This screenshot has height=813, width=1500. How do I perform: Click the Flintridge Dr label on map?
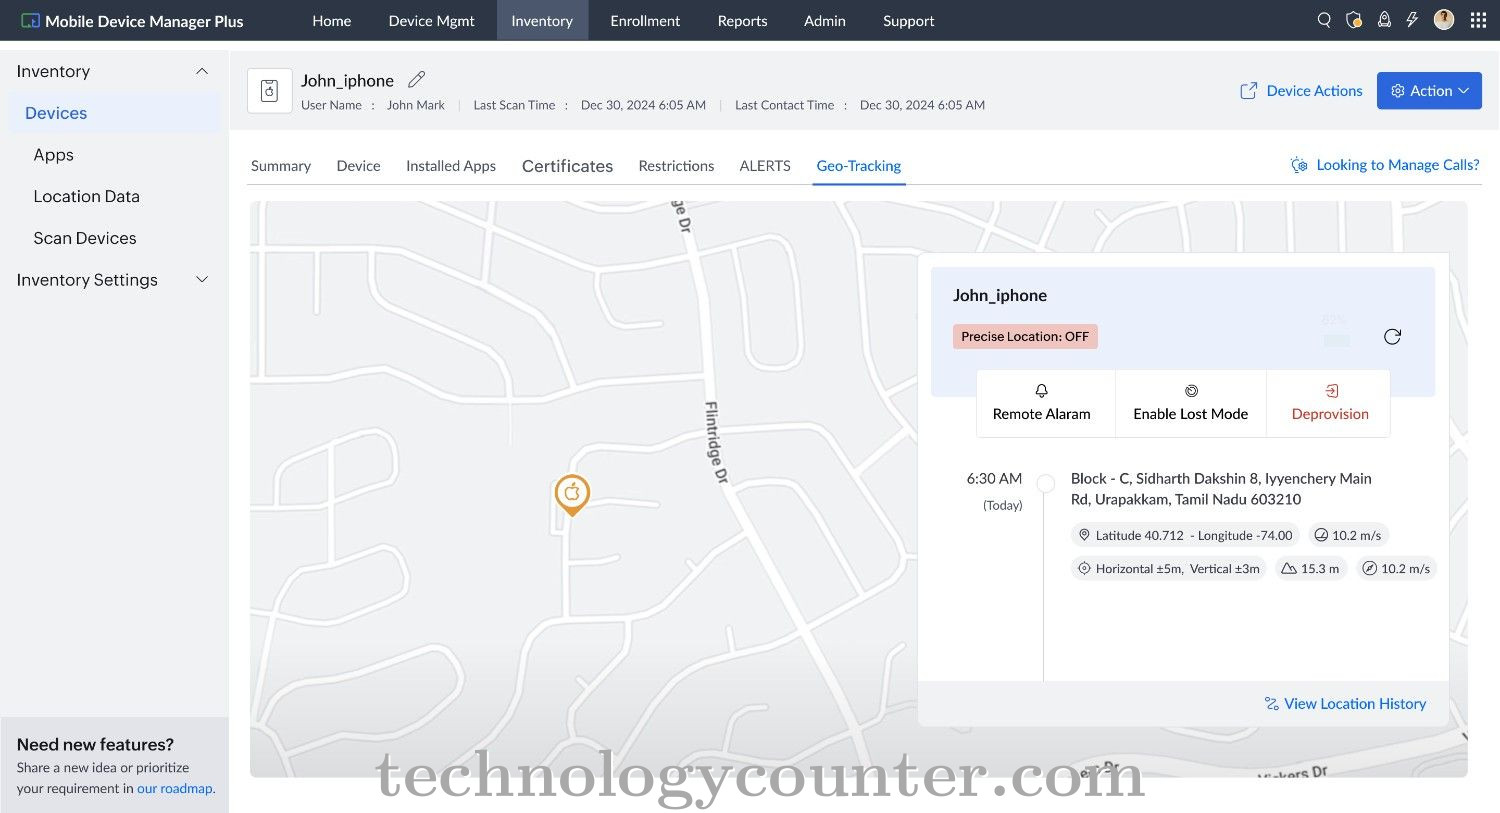tap(716, 443)
